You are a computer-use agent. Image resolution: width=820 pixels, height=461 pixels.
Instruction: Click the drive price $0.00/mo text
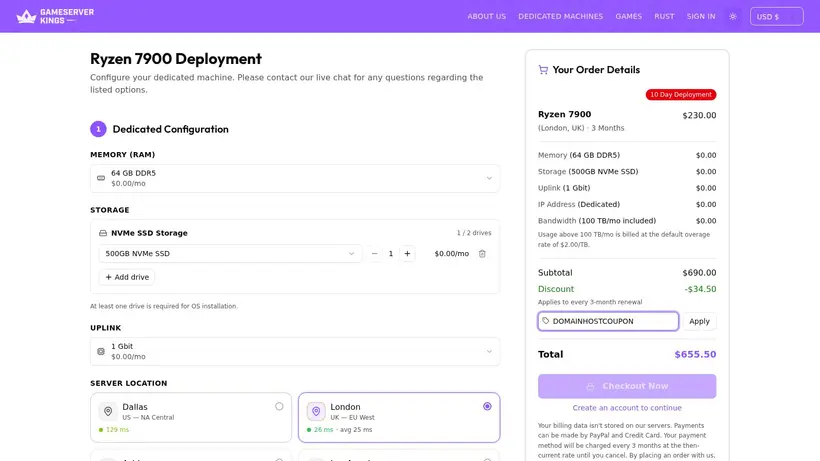click(452, 253)
